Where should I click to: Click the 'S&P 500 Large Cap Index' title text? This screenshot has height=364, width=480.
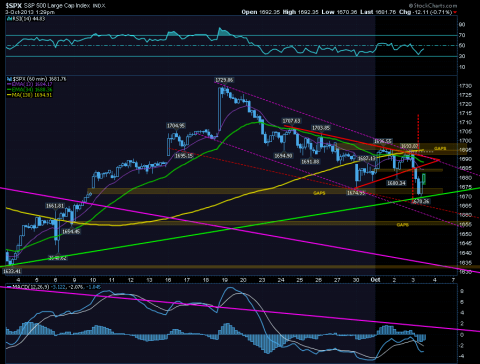point(57,6)
